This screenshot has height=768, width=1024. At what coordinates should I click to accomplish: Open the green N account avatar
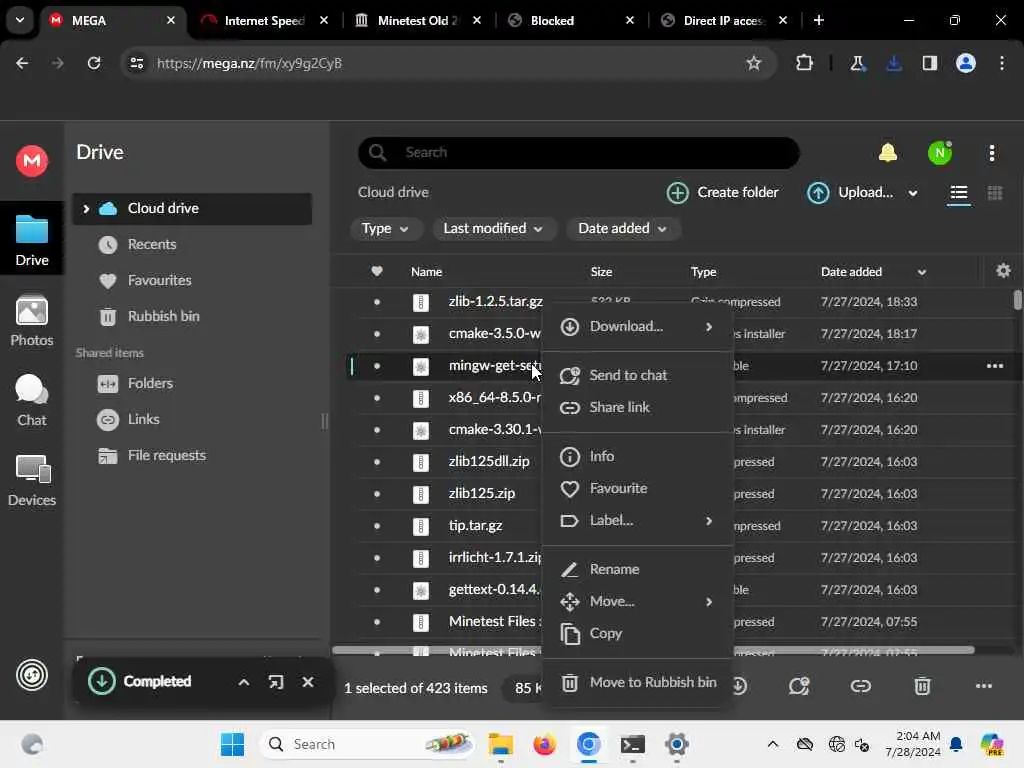pos(939,153)
